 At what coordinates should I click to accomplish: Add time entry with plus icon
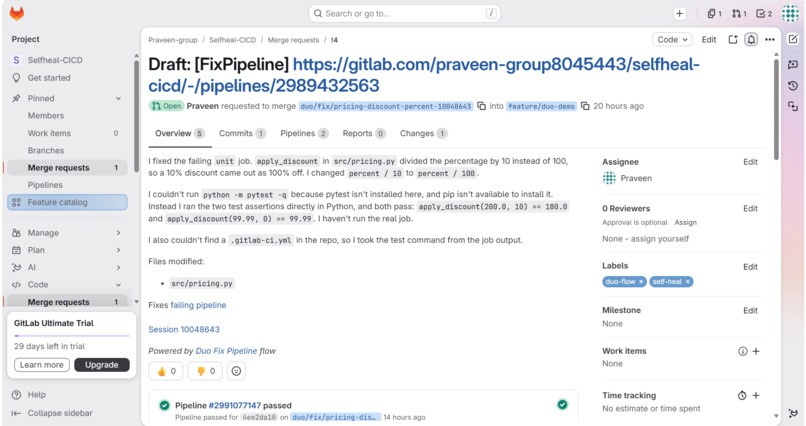(x=756, y=396)
